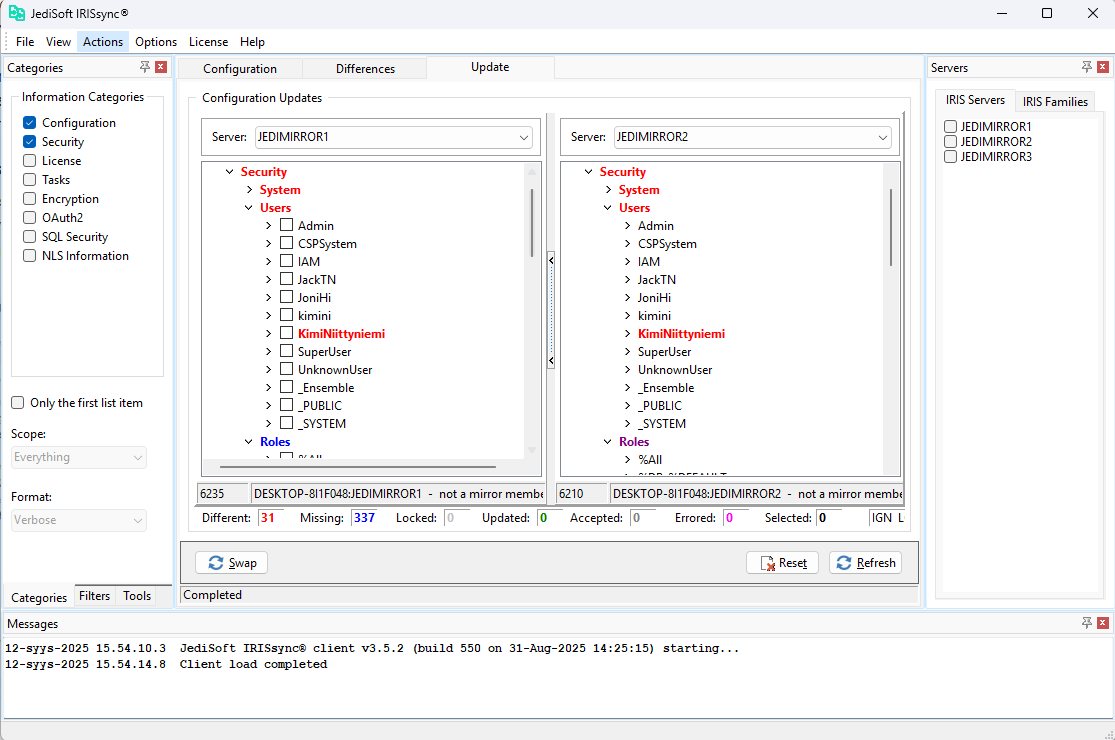This screenshot has height=740, width=1115.
Task: Click the JediSoft IRISsync app icon
Action: click(16, 13)
